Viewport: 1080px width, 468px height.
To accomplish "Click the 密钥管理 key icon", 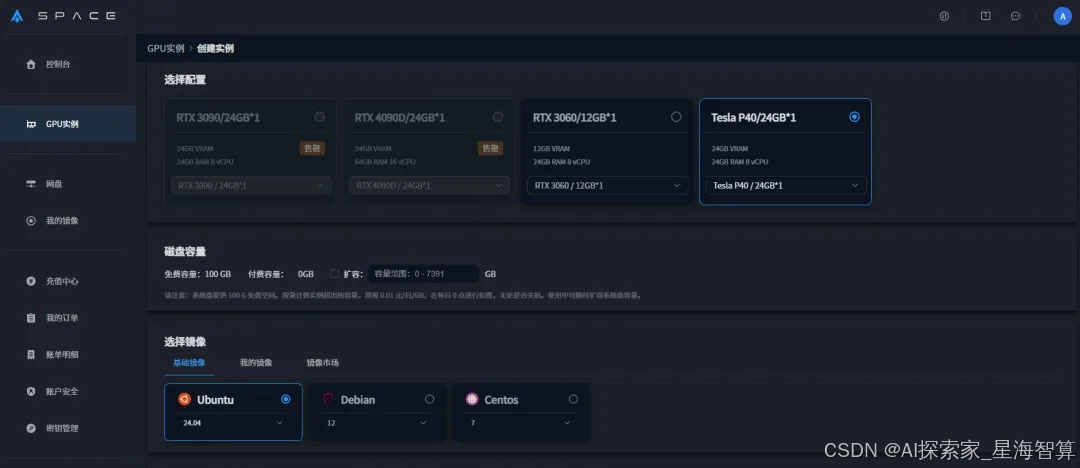I will (x=30, y=428).
